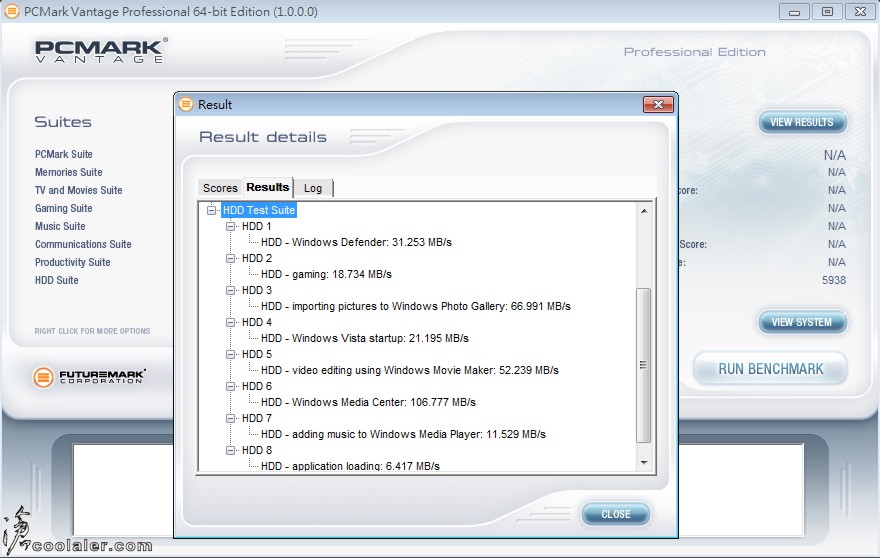This screenshot has width=880, height=558.
Task: Click the RIGHT CLICK FOR MORE OPTIONS hint
Action: [93, 331]
